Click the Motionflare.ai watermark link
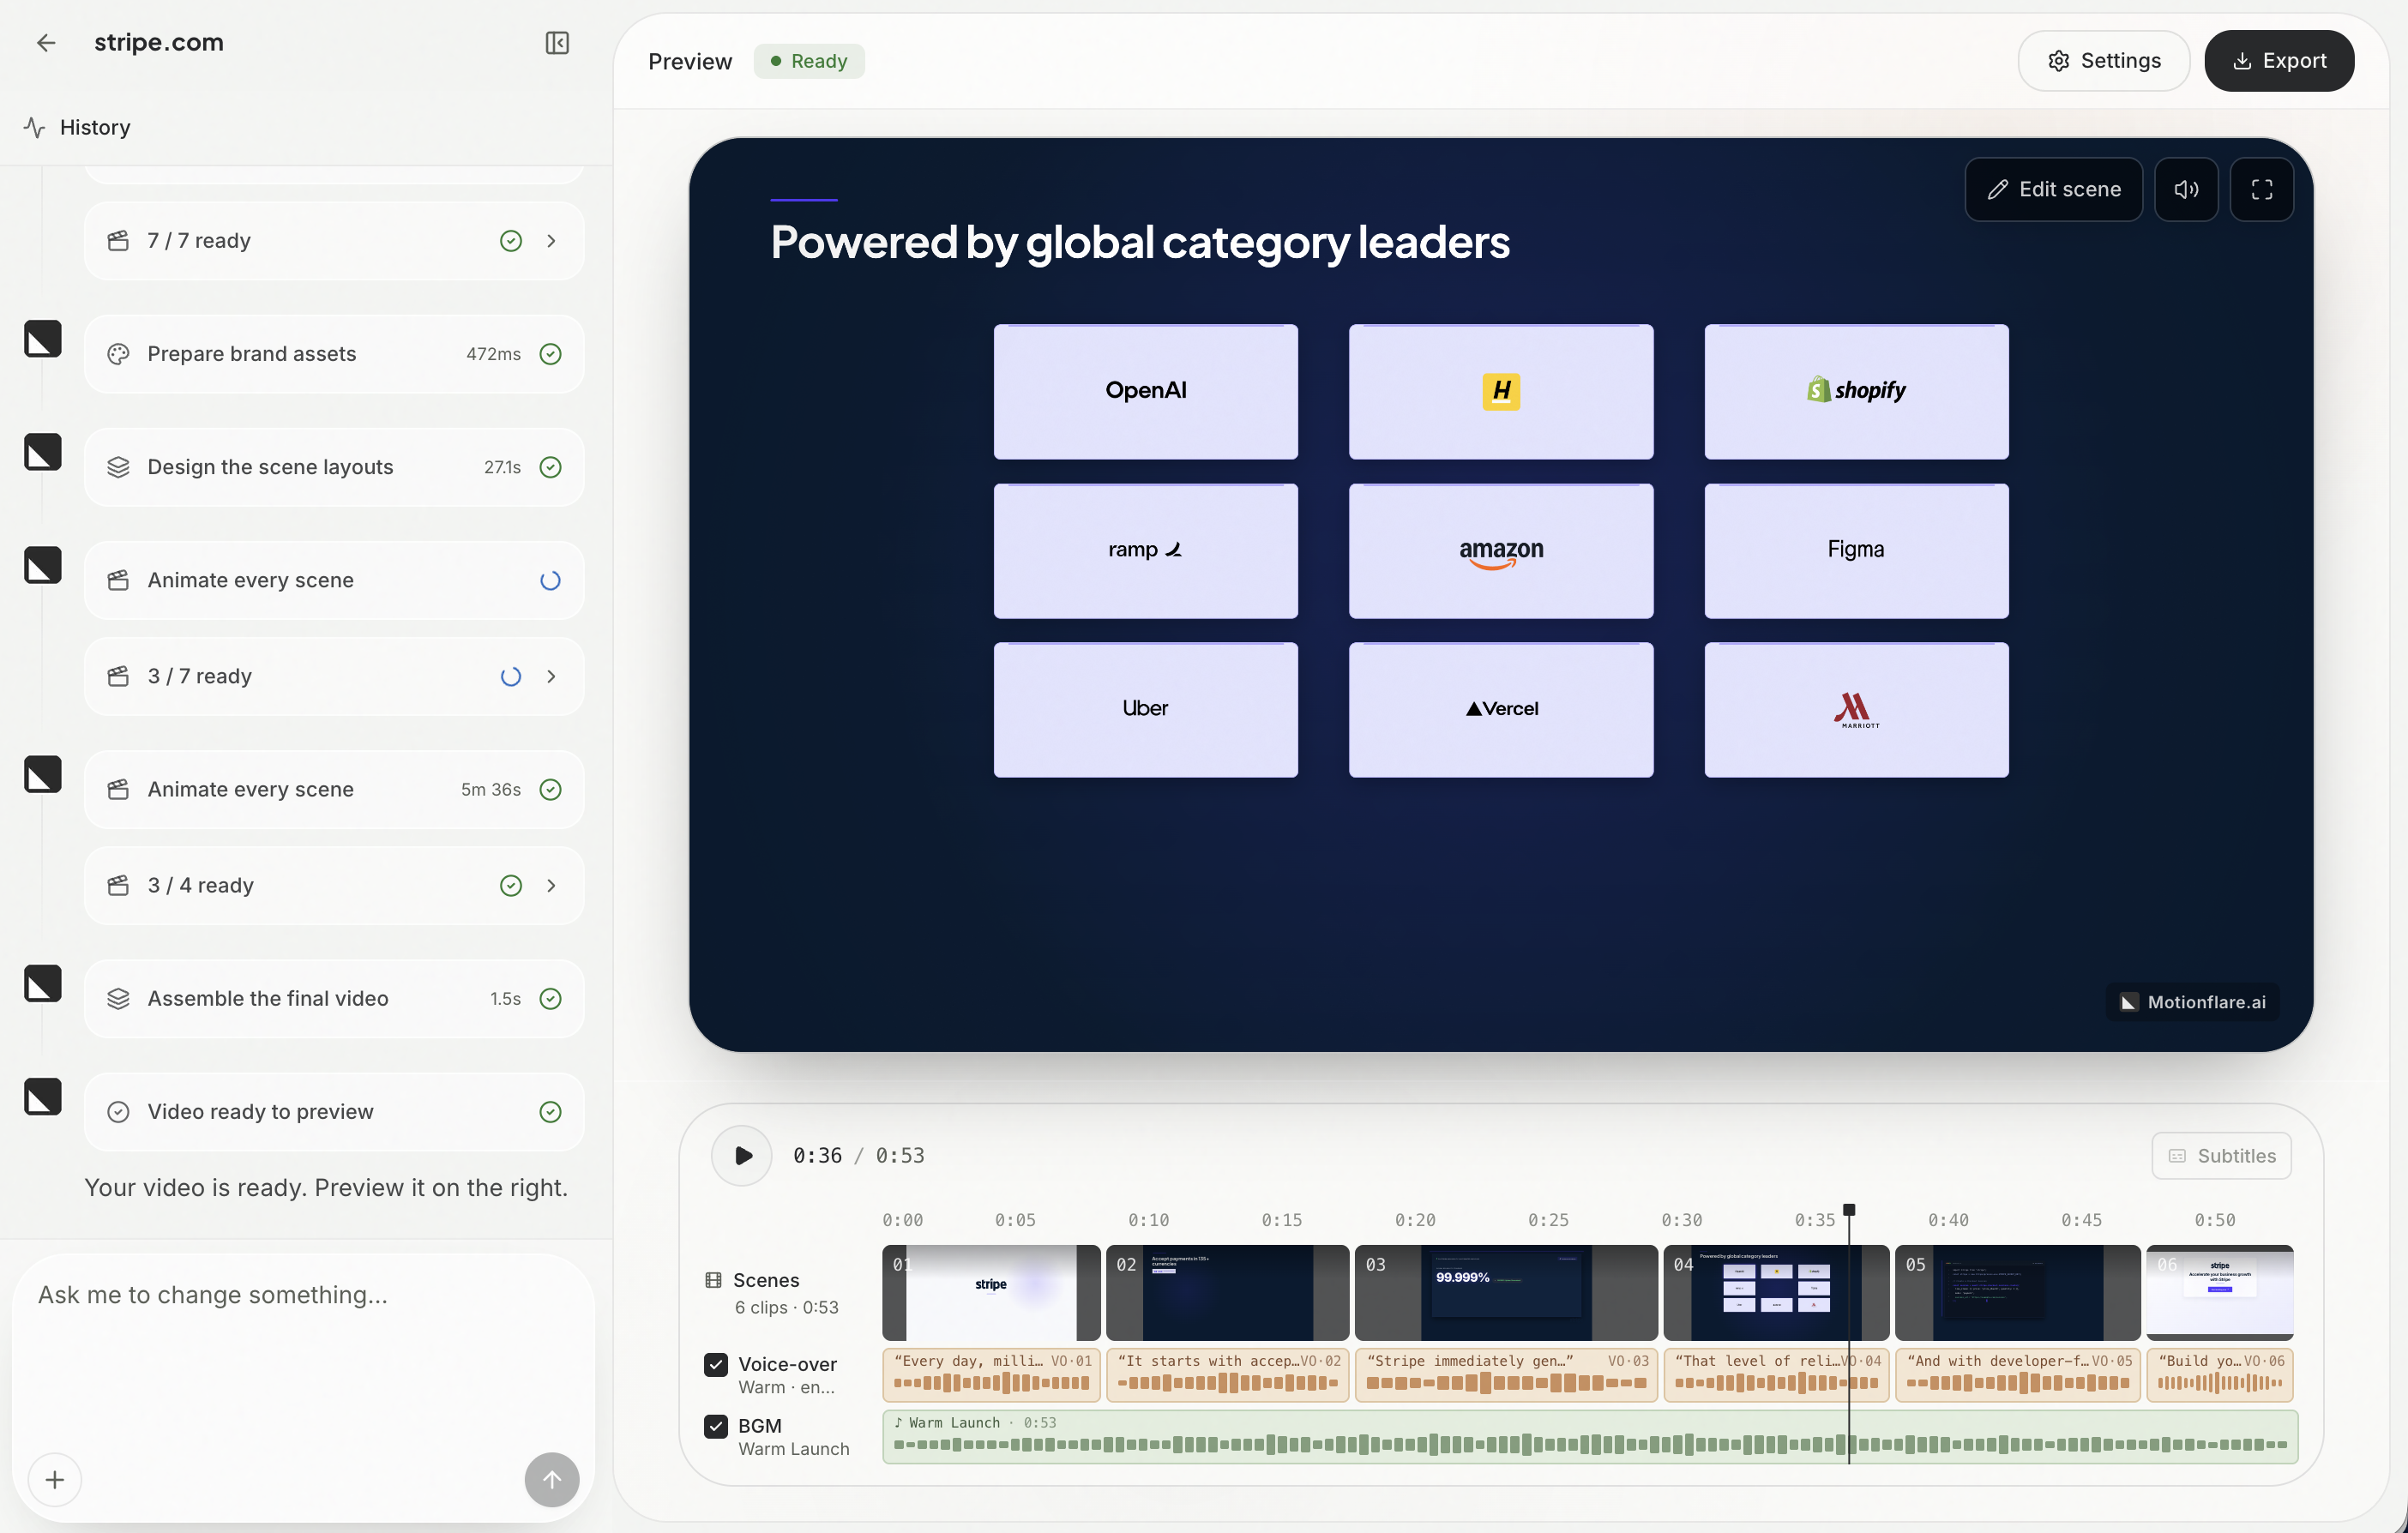Screen dimensions: 2408x1533 [x=2194, y=1002]
